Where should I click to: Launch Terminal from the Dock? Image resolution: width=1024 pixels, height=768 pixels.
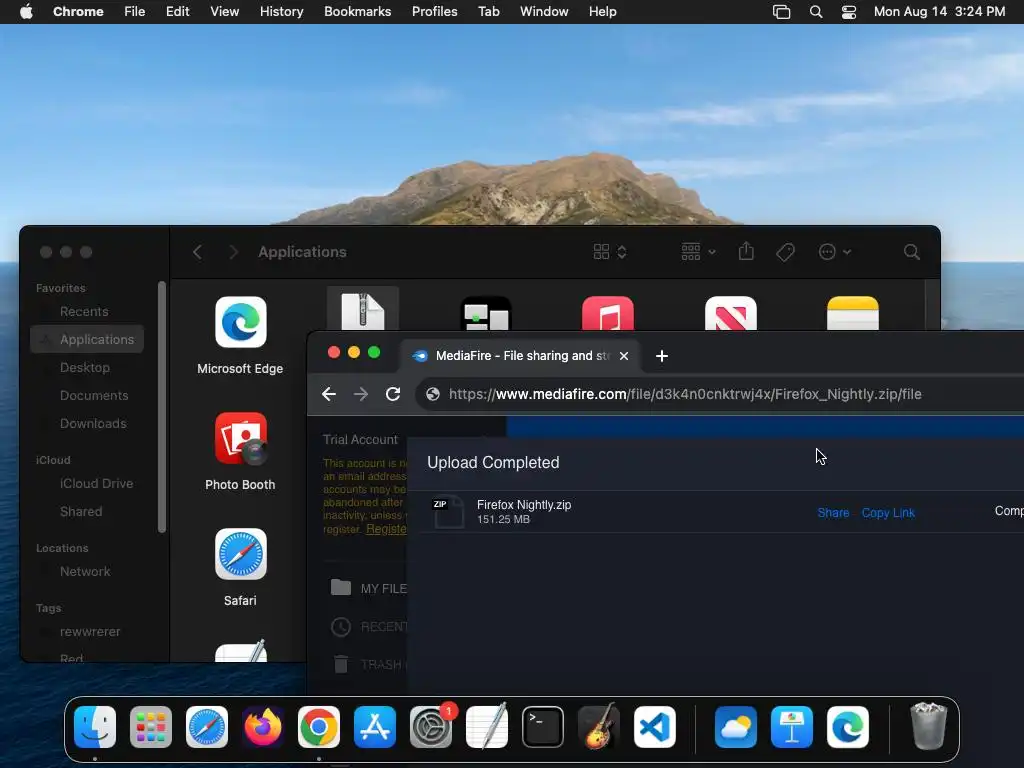pos(543,727)
